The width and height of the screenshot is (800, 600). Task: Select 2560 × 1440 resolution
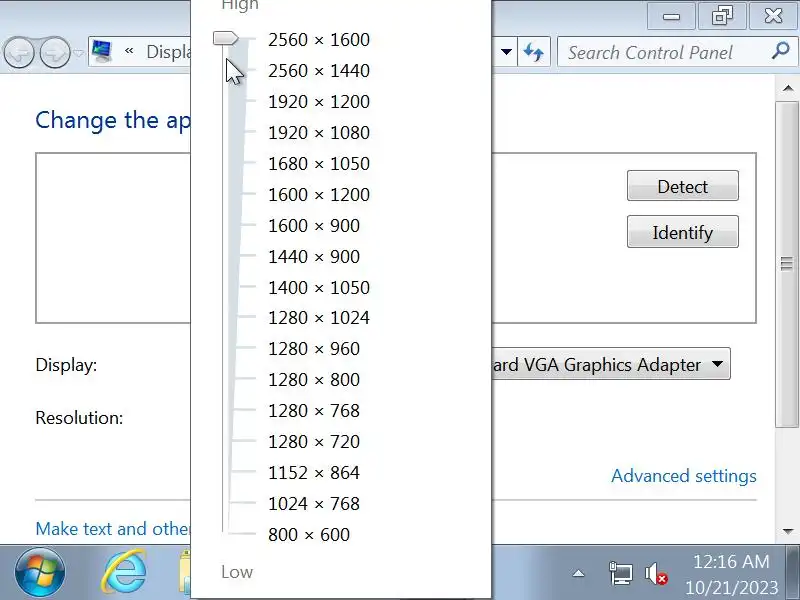319,71
